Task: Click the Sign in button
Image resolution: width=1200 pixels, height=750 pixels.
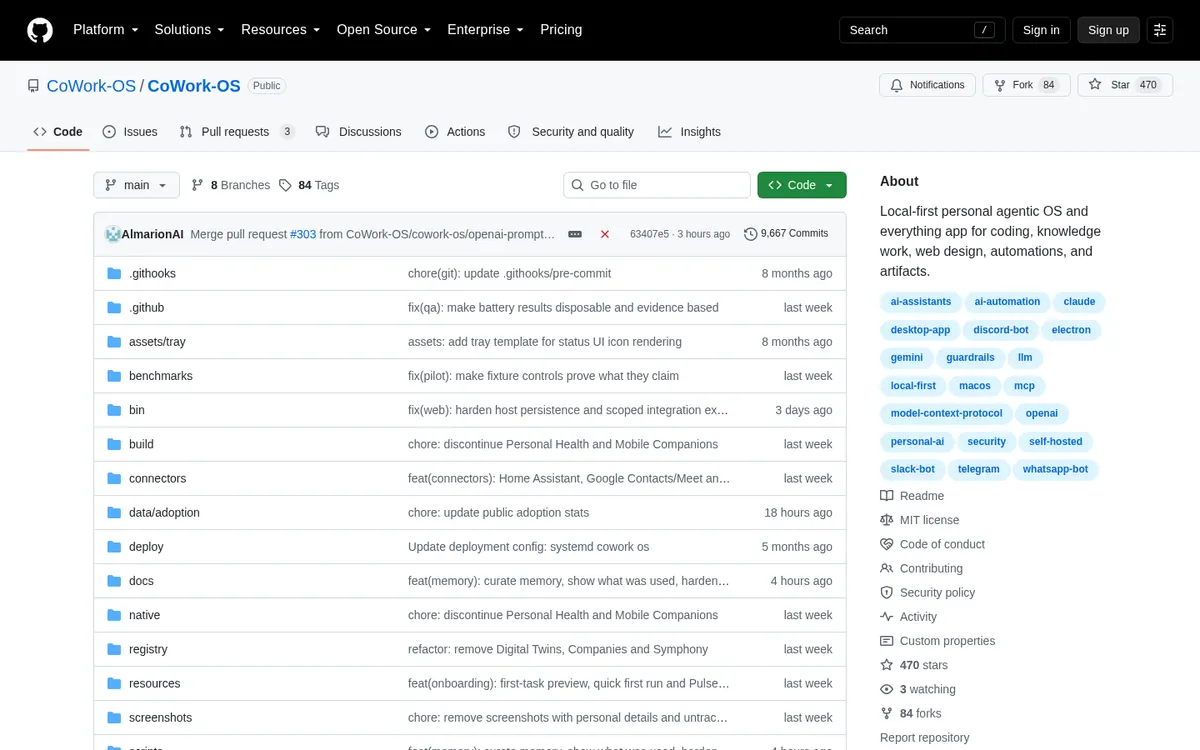Action: [1041, 30]
